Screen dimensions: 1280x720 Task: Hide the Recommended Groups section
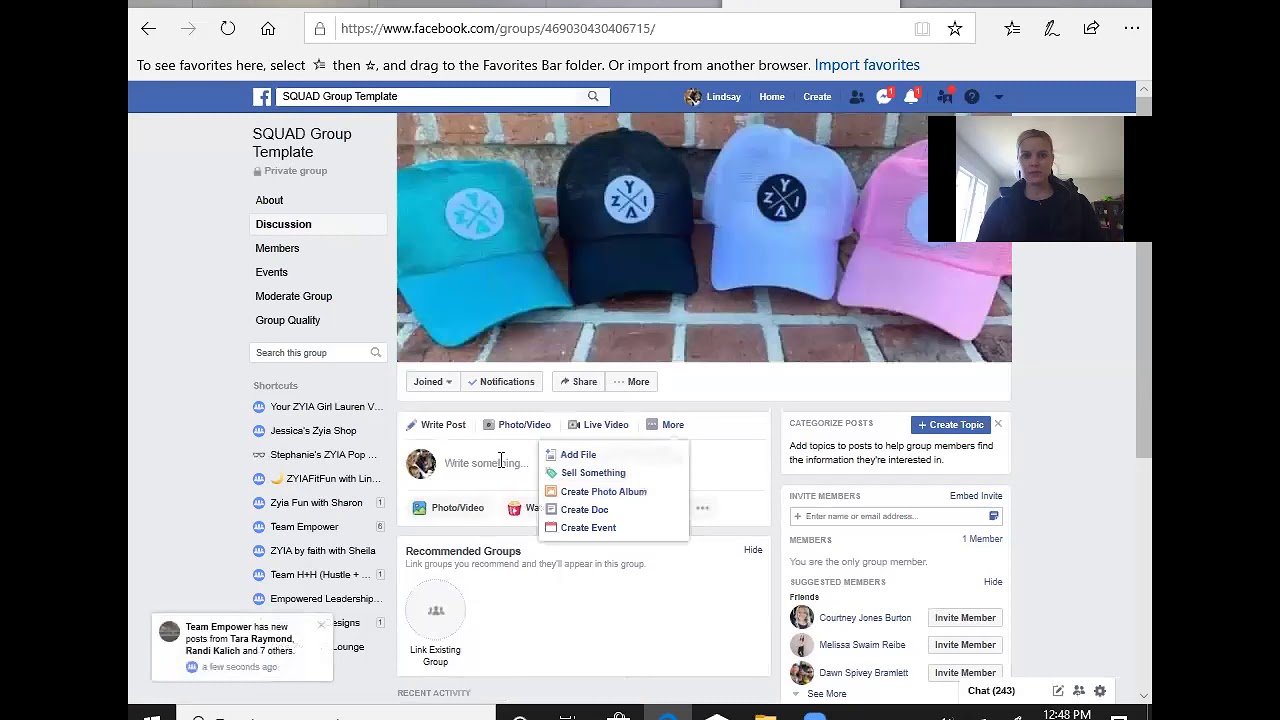[x=753, y=550]
